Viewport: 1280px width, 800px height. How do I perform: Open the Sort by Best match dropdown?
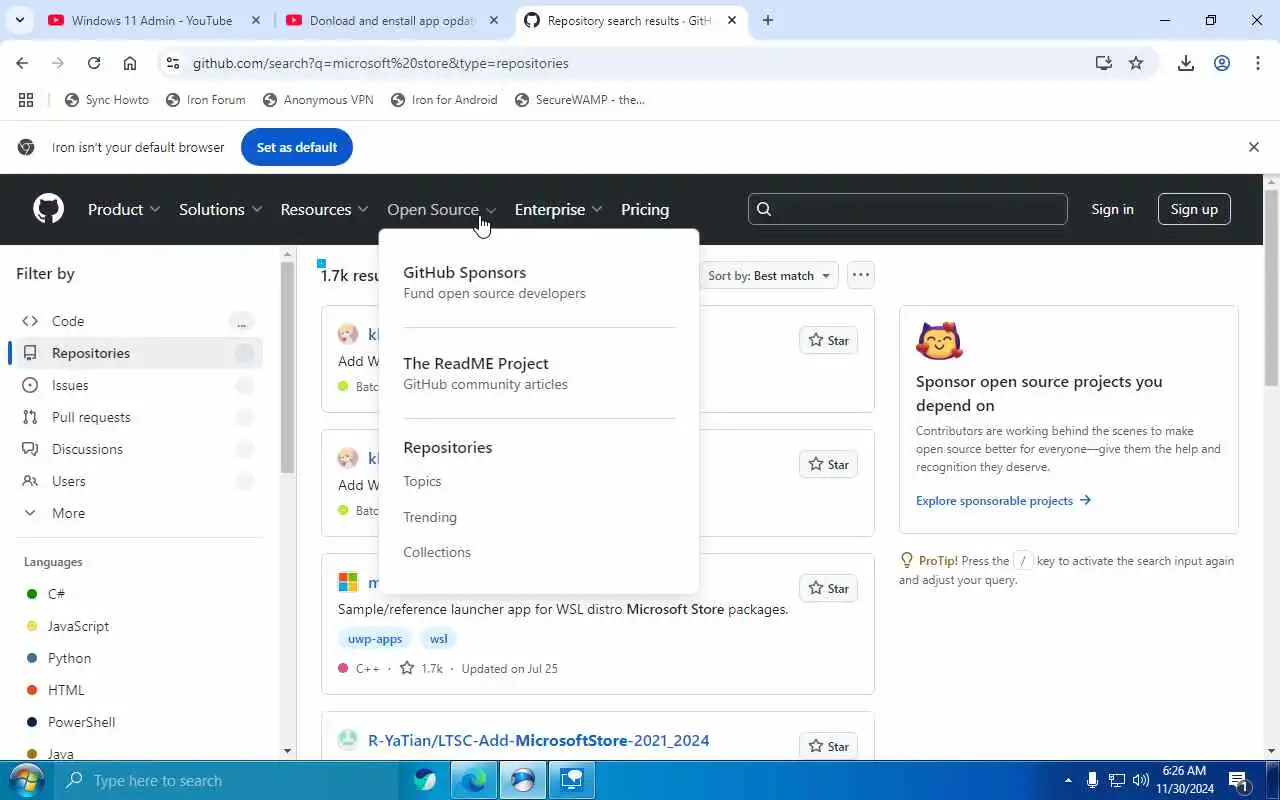point(769,275)
